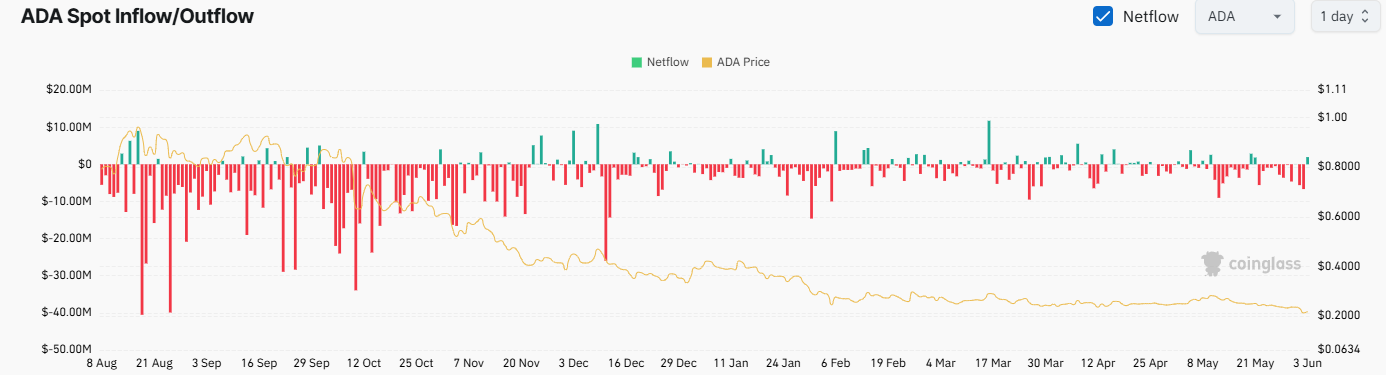Click the $0.6000 price axis label
1386x375 pixels.
tap(1338, 216)
